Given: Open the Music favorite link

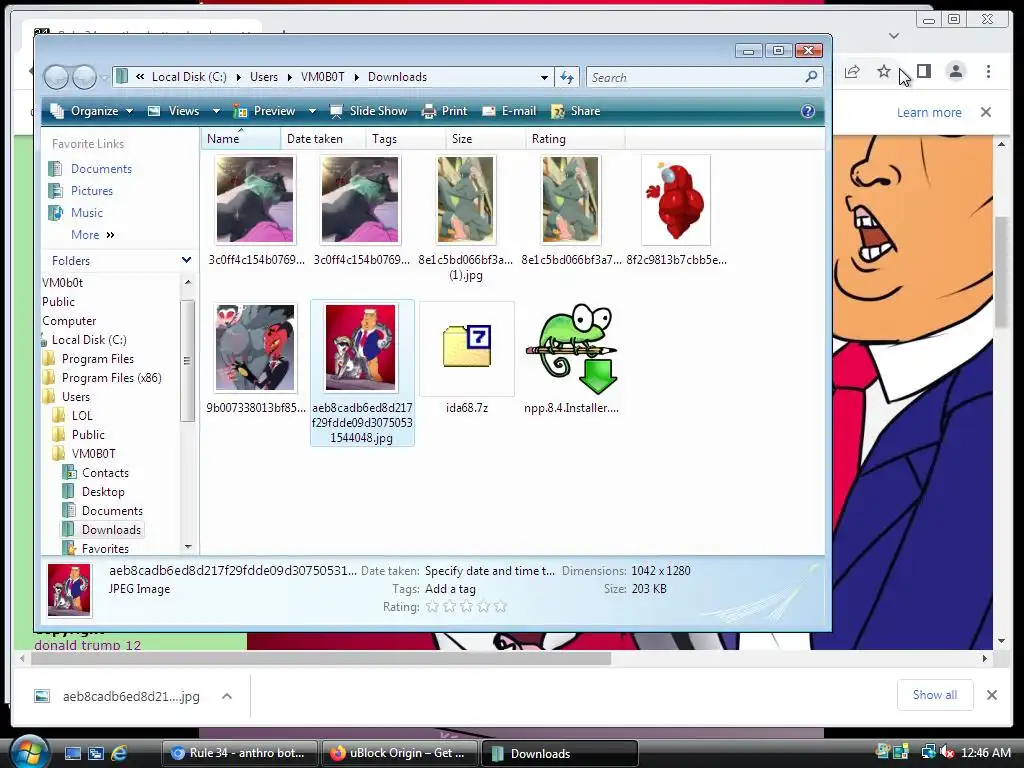Looking at the screenshot, I should (x=87, y=213).
